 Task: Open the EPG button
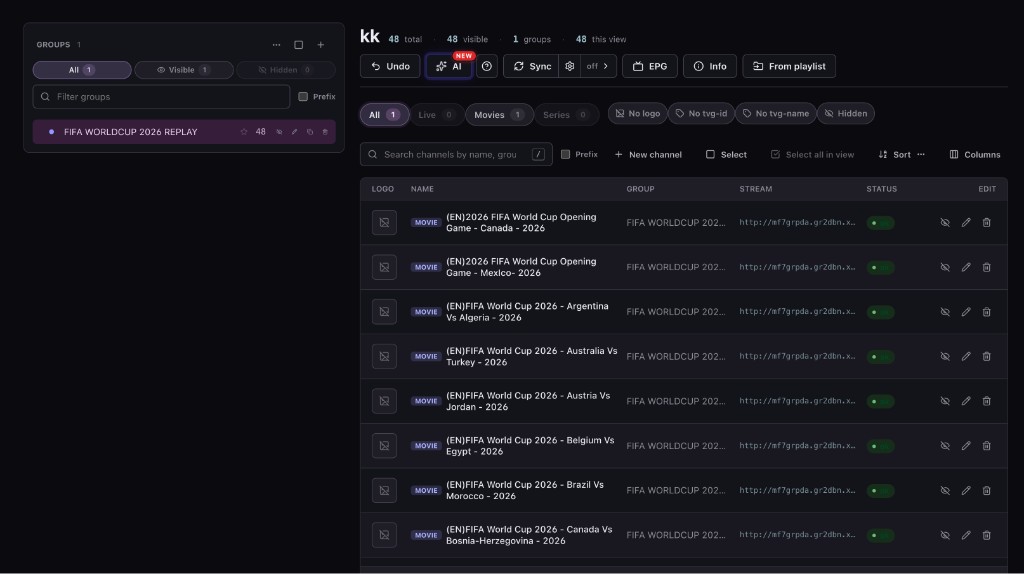click(650, 66)
